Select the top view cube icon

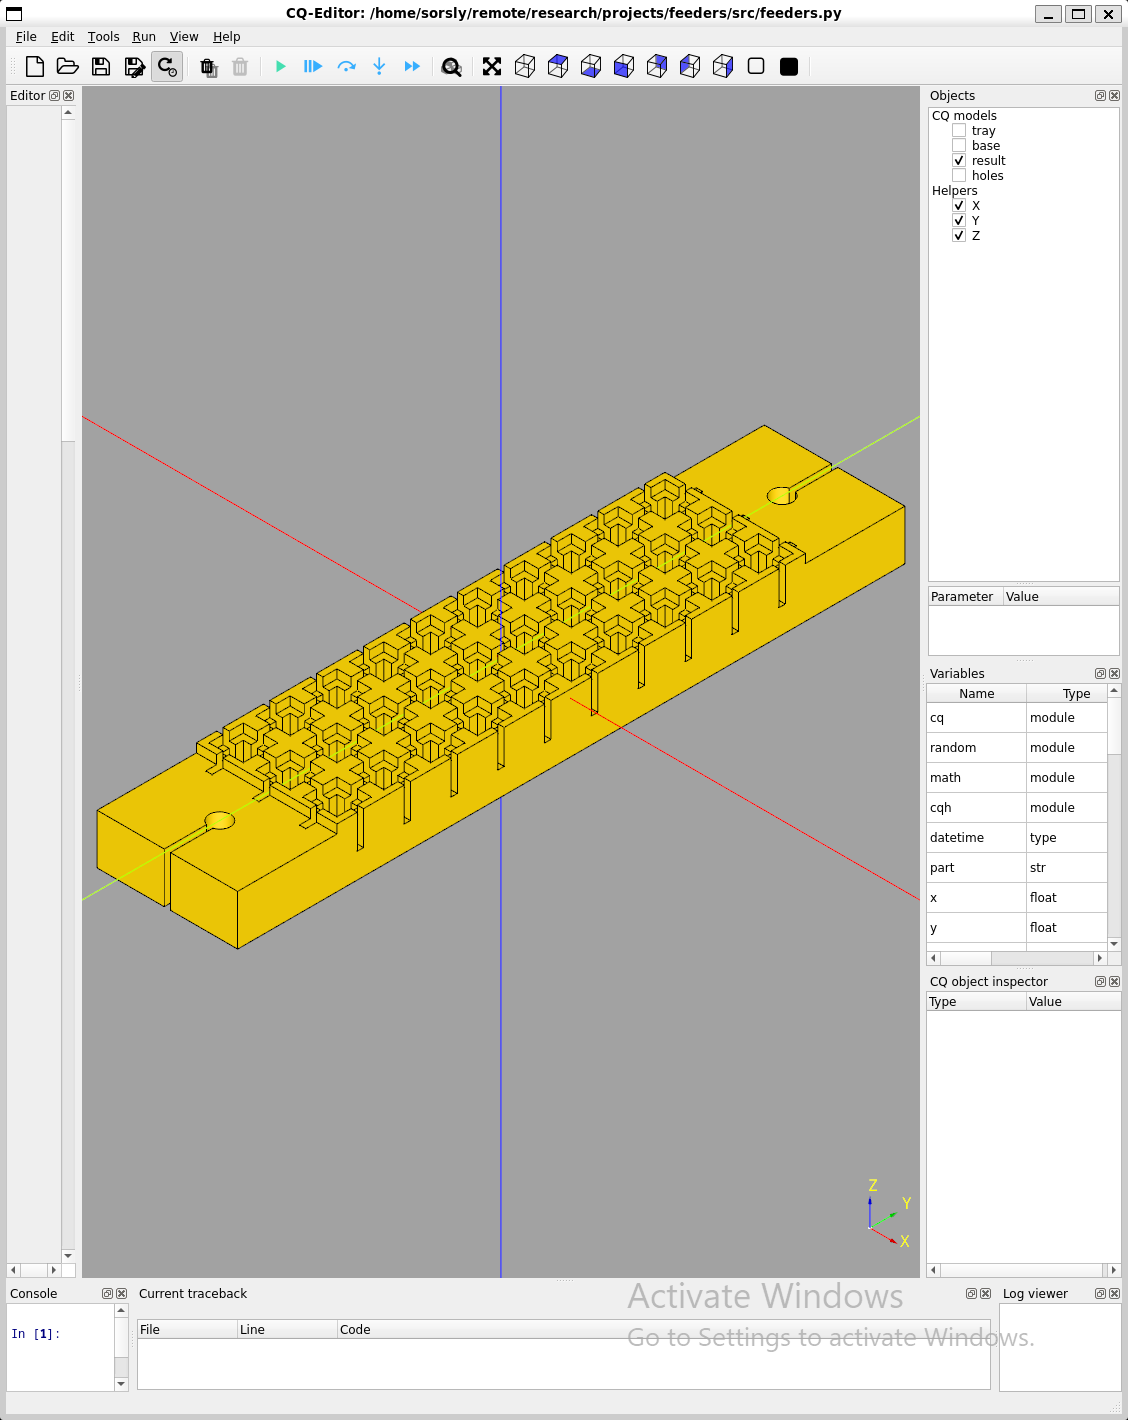(558, 67)
